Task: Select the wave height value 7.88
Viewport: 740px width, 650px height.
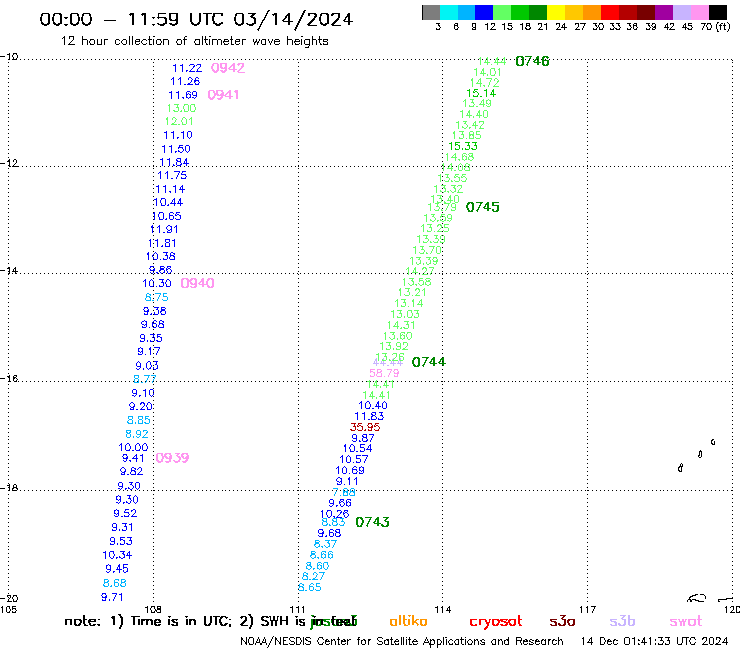Action: click(x=344, y=492)
